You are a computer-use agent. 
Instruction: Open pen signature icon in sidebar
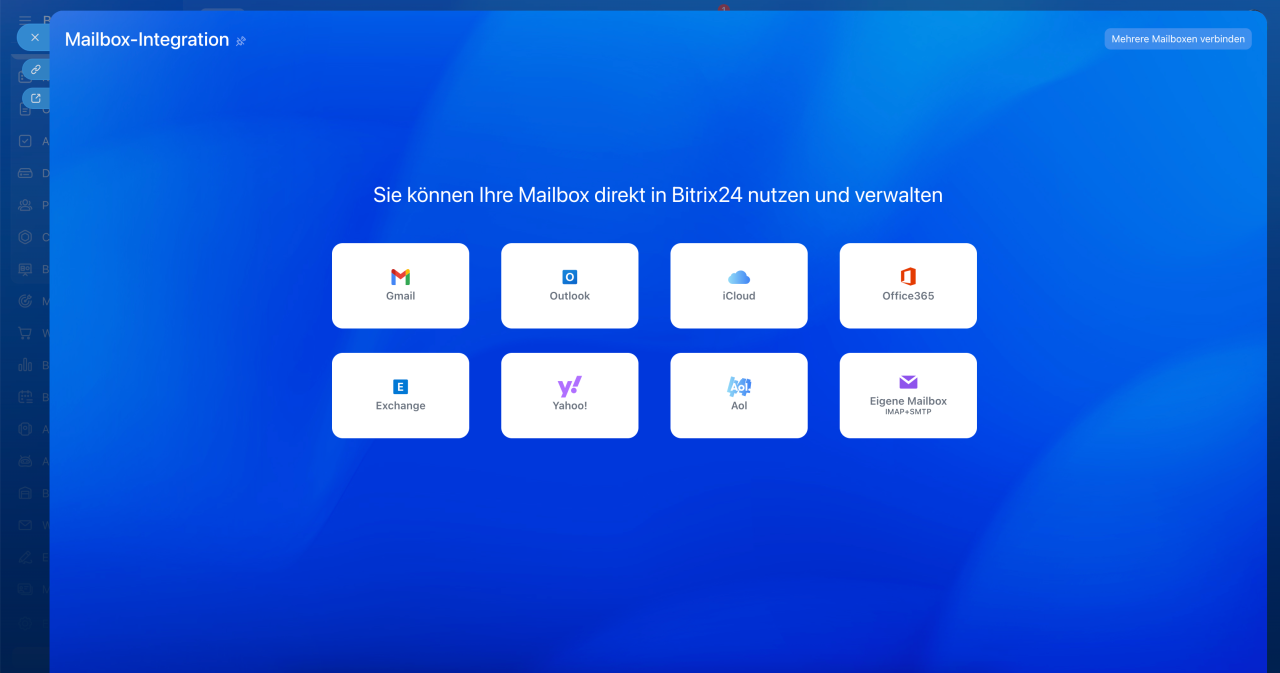(25, 557)
